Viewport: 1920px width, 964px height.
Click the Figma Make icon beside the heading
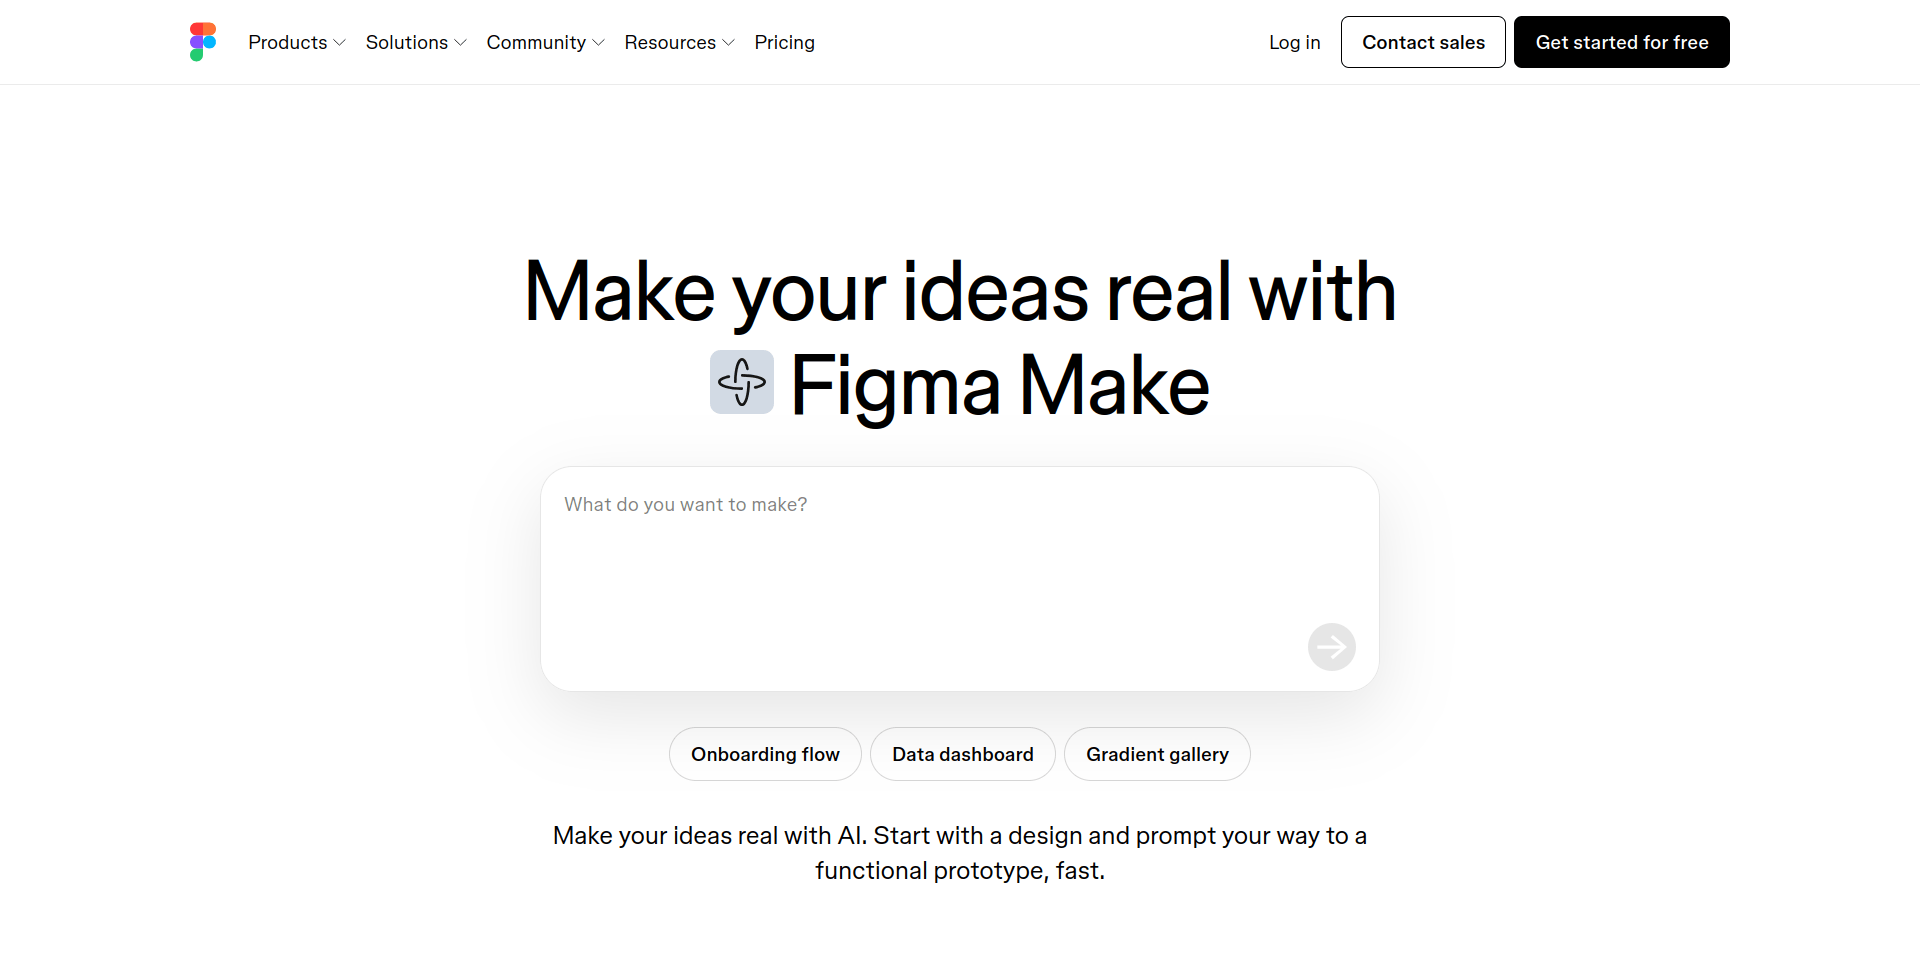(741, 382)
